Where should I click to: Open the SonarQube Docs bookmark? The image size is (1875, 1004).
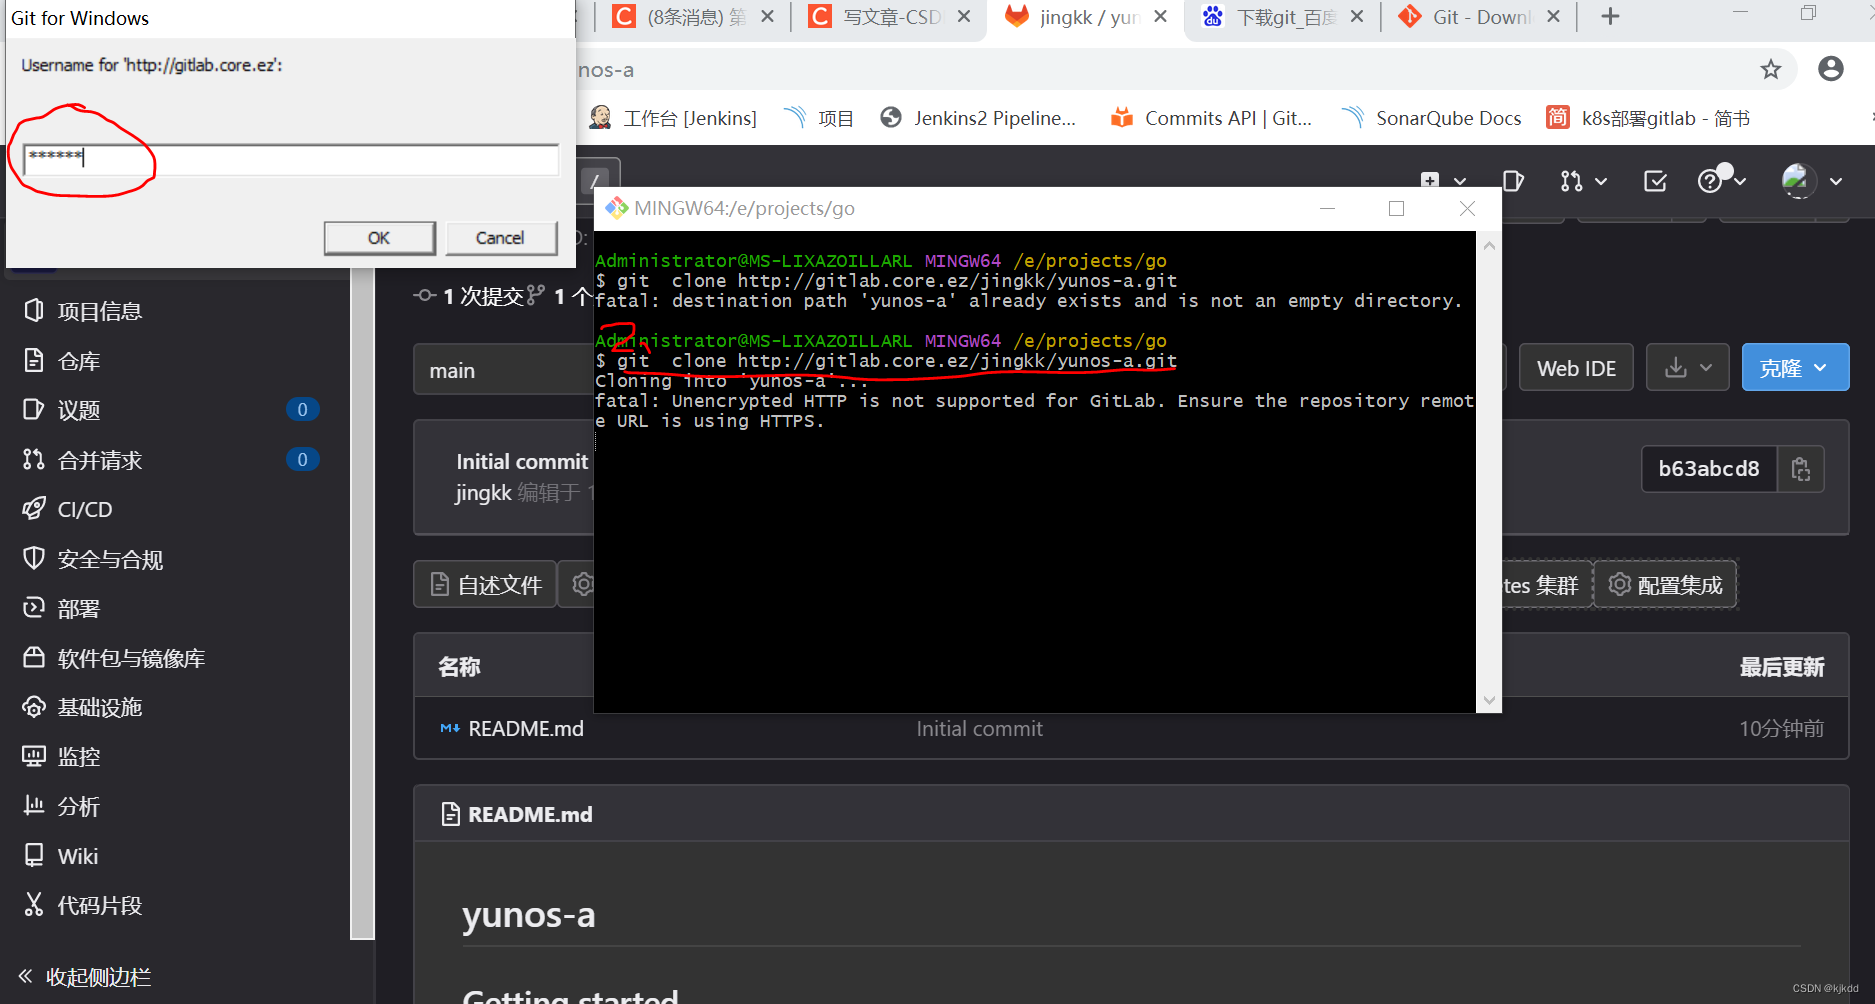click(x=1432, y=118)
